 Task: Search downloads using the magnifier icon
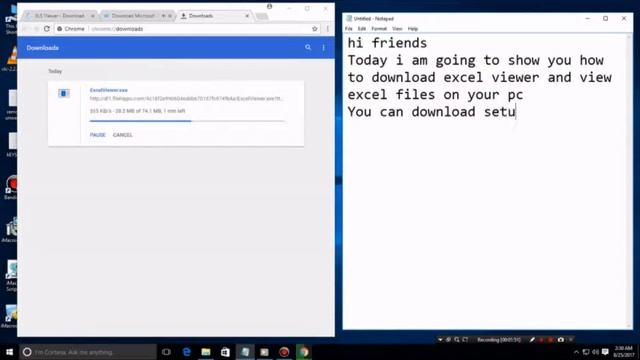[308, 48]
